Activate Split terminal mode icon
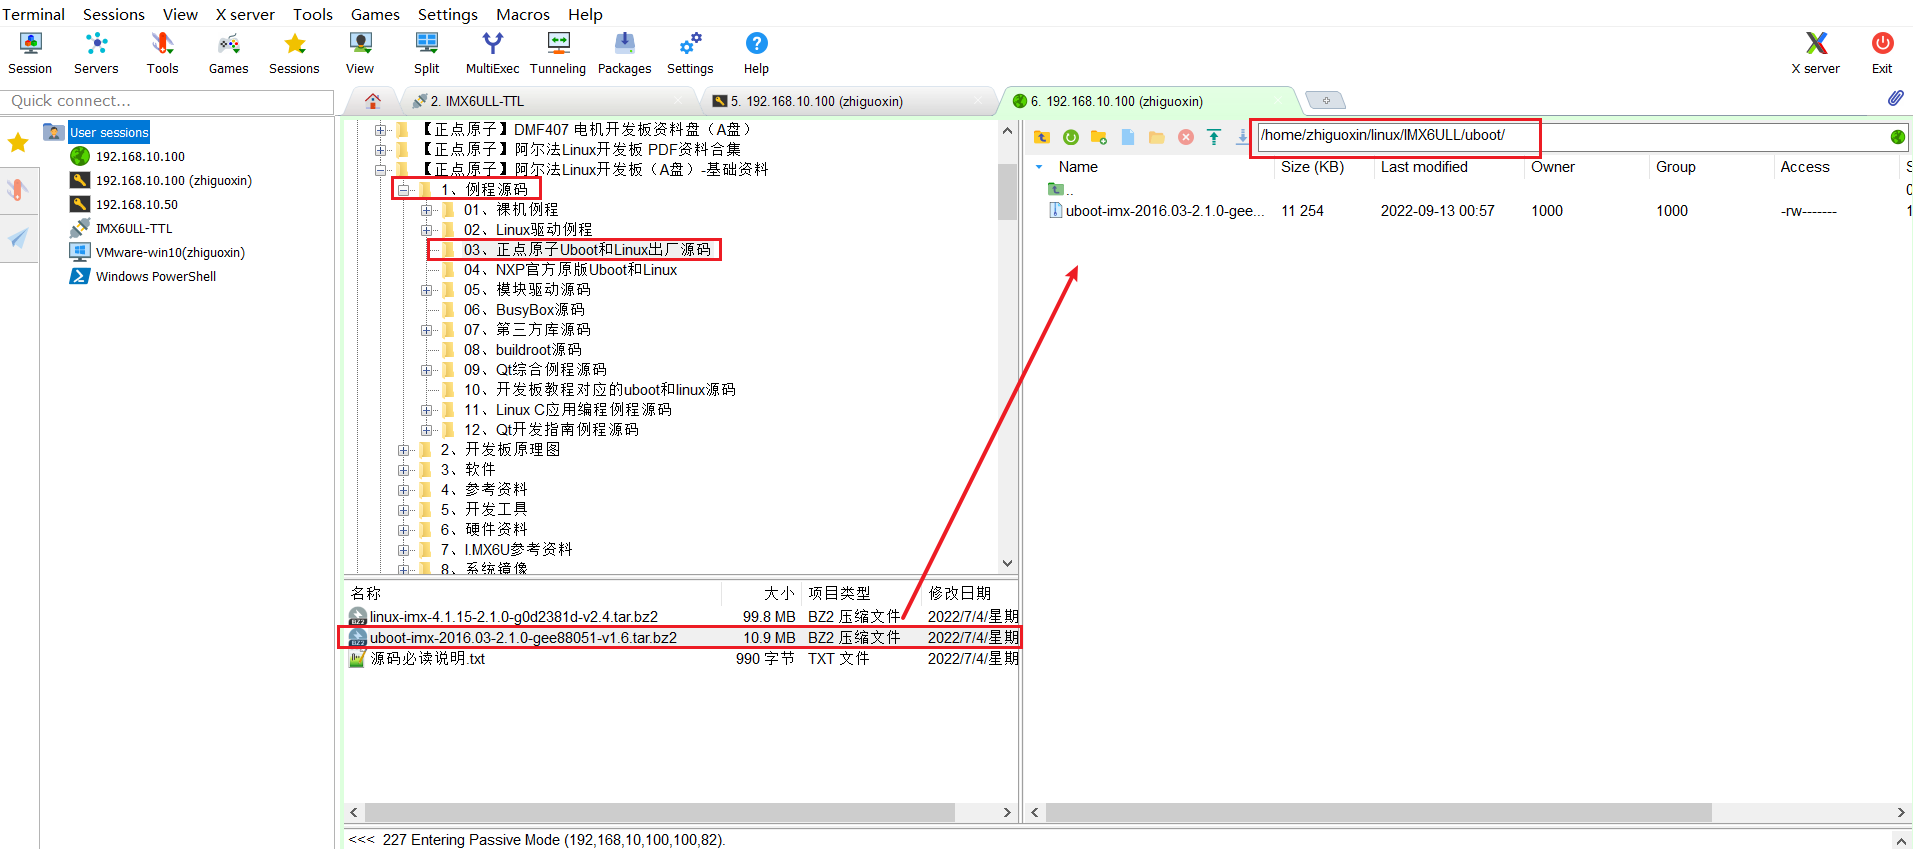Viewport: 1913px width, 849px height. click(427, 53)
